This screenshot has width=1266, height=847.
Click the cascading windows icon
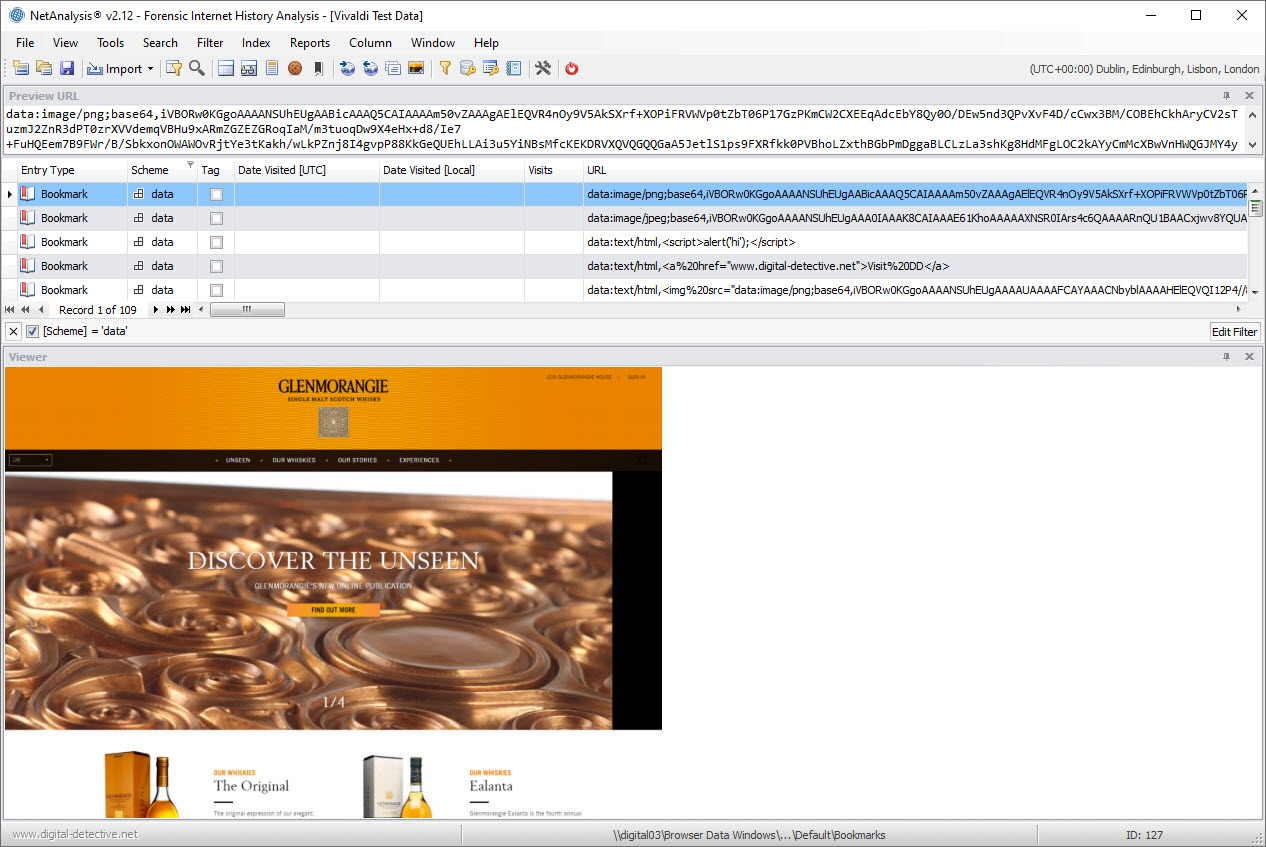pyautogui.click(x=393, y=68)
